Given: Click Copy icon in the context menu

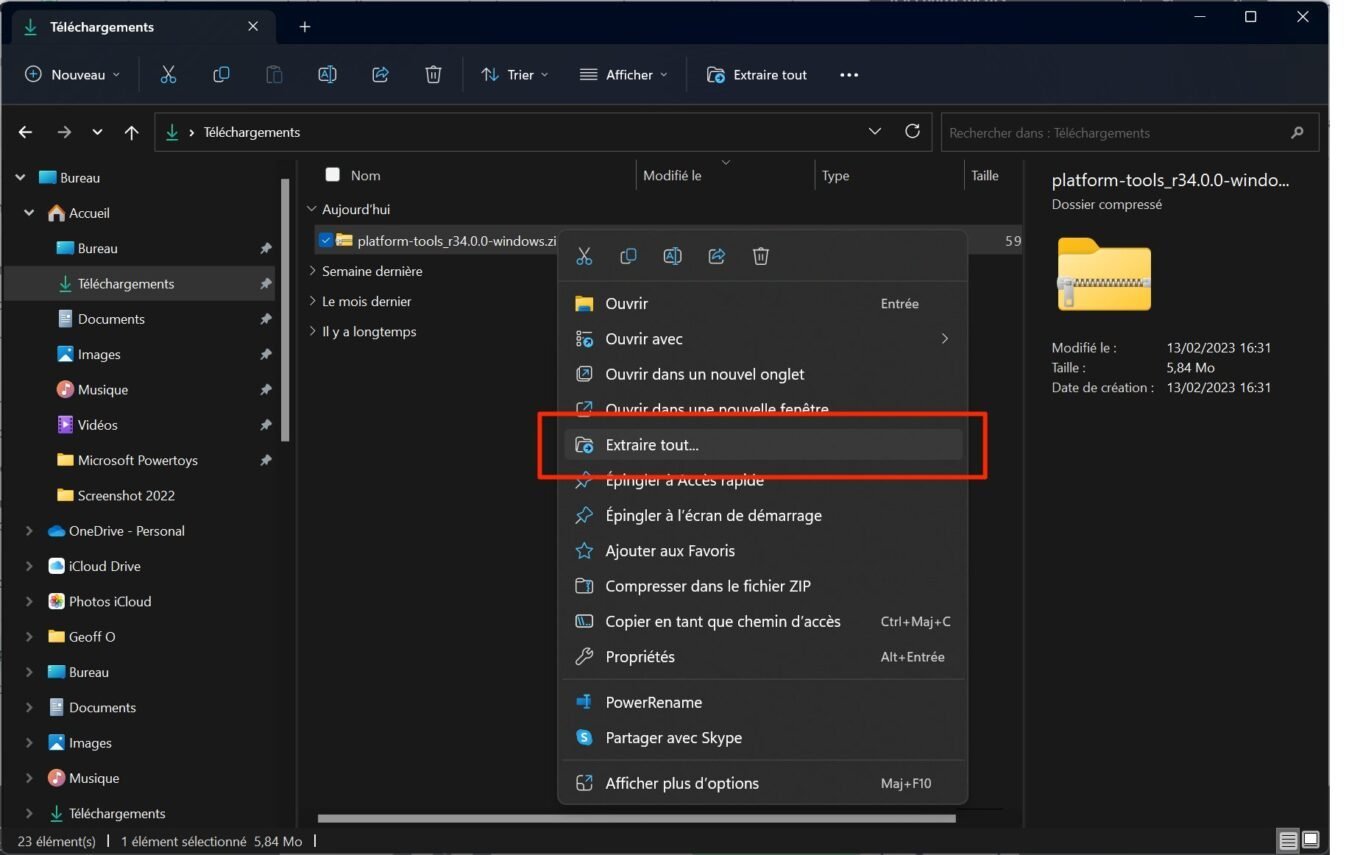Looking at the screenshot, I should click(628, 257).
